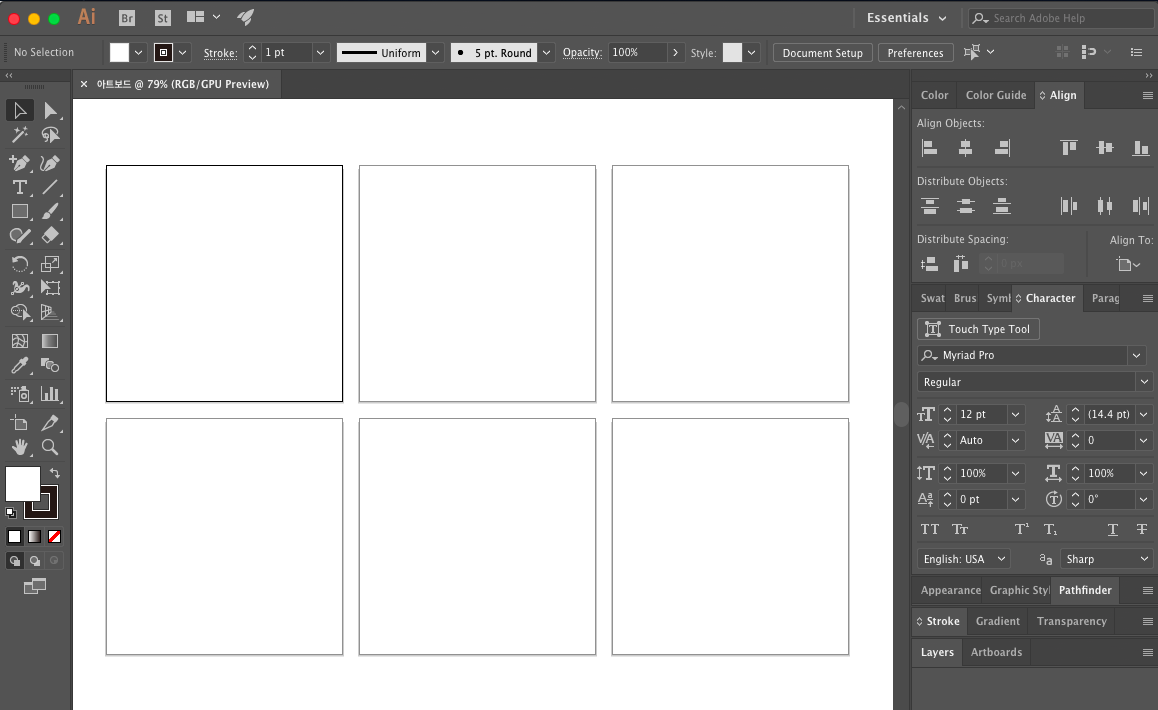Click the Touch Type Tool button
This screenshot has width=1158, height=710.
click(x=979, y=329)
